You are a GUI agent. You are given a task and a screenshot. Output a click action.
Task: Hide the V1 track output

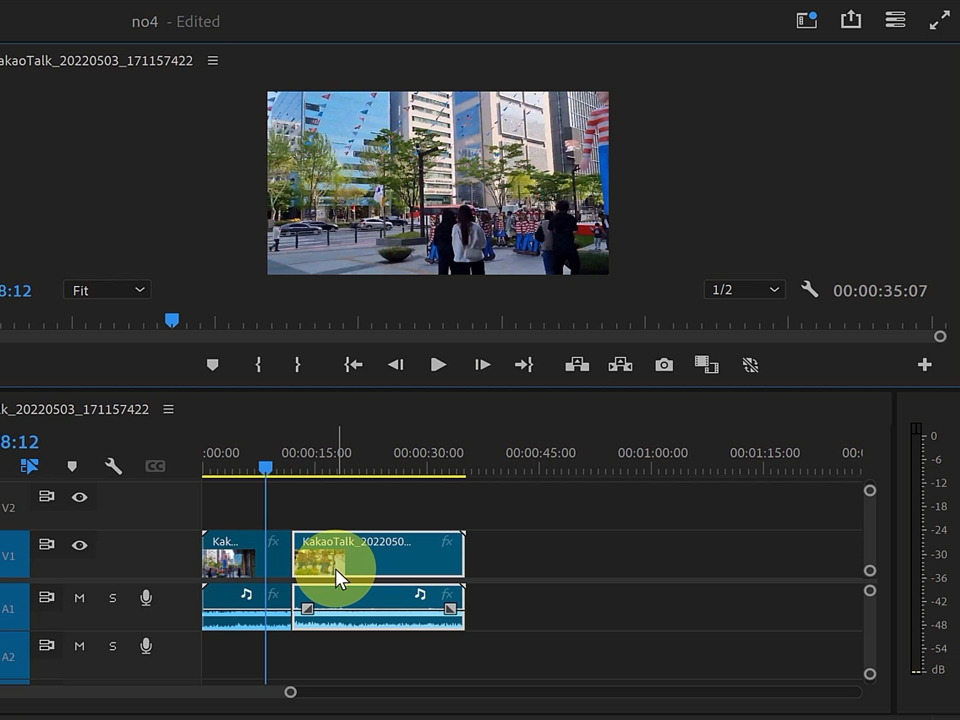point(80,545)
